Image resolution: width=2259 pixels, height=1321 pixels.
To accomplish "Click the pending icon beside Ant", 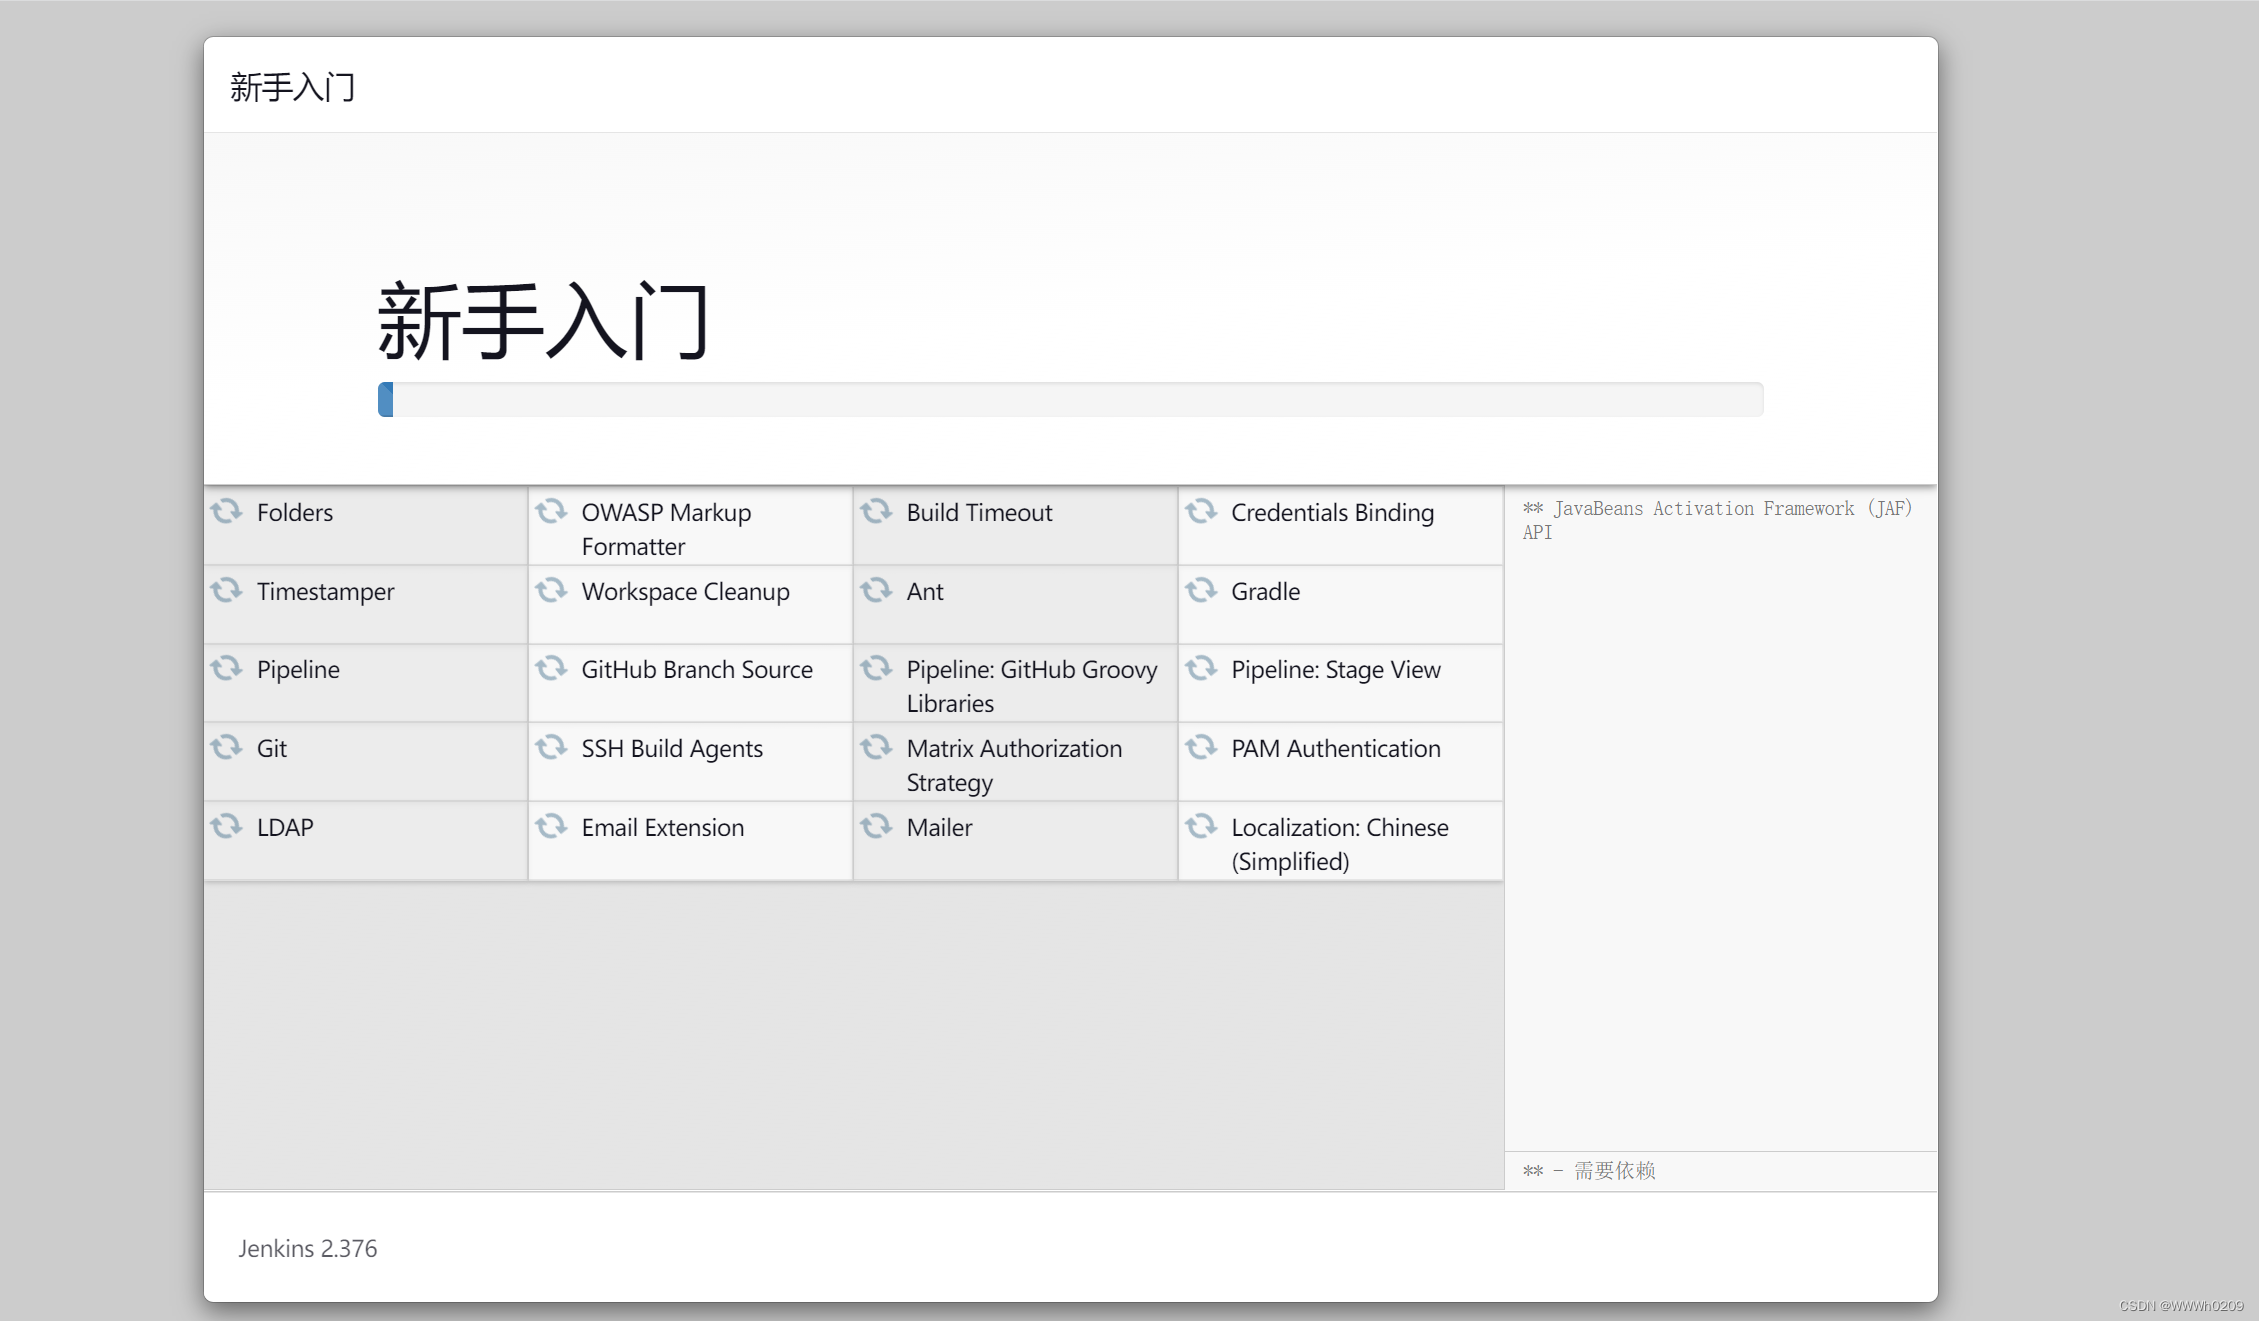I will tap(876, 590).
